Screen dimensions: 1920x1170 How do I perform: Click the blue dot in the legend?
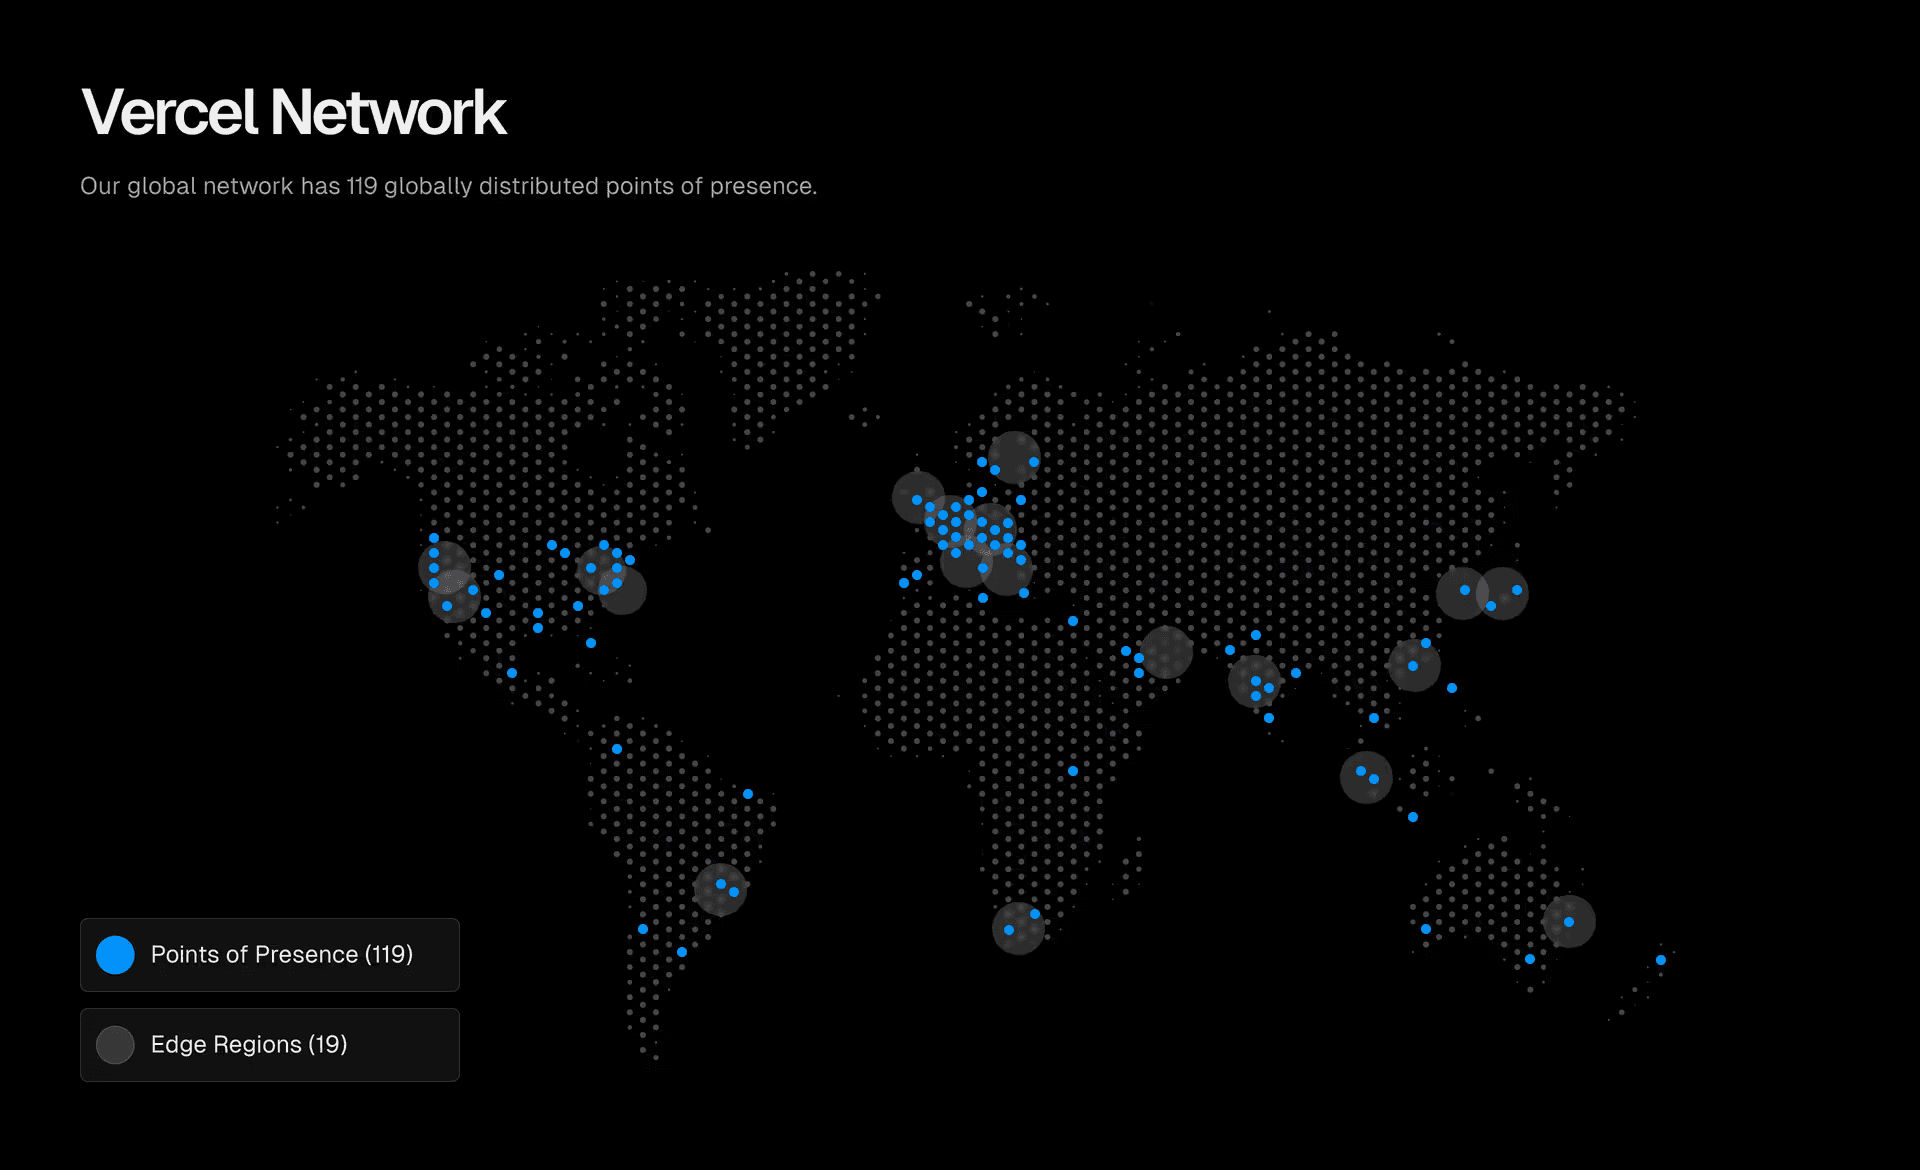pos(114,954)
